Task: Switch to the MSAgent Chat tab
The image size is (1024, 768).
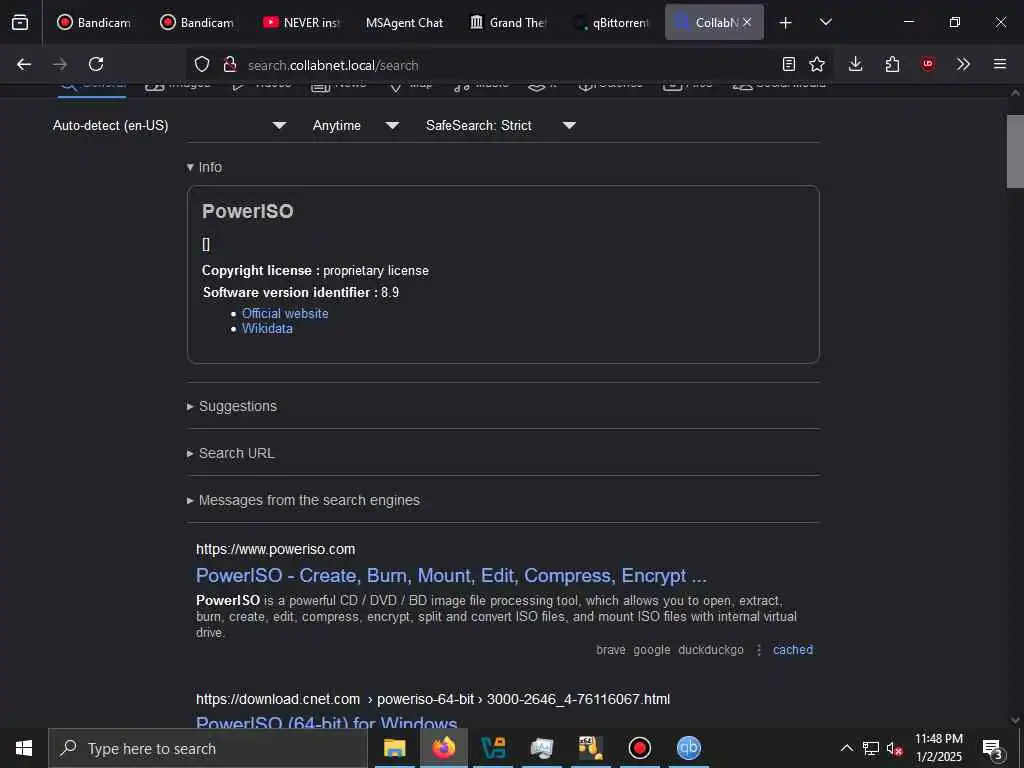Action: 404,22
